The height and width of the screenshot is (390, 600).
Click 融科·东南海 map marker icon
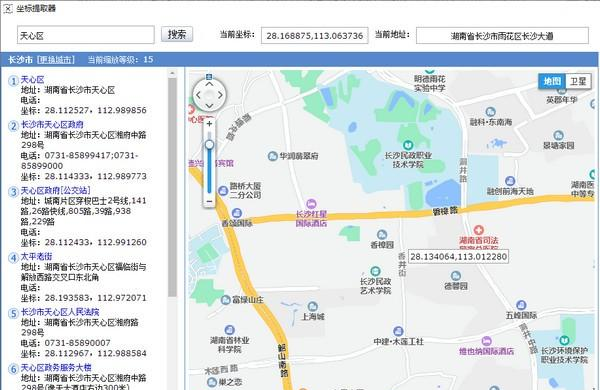(x=491, y=112)
